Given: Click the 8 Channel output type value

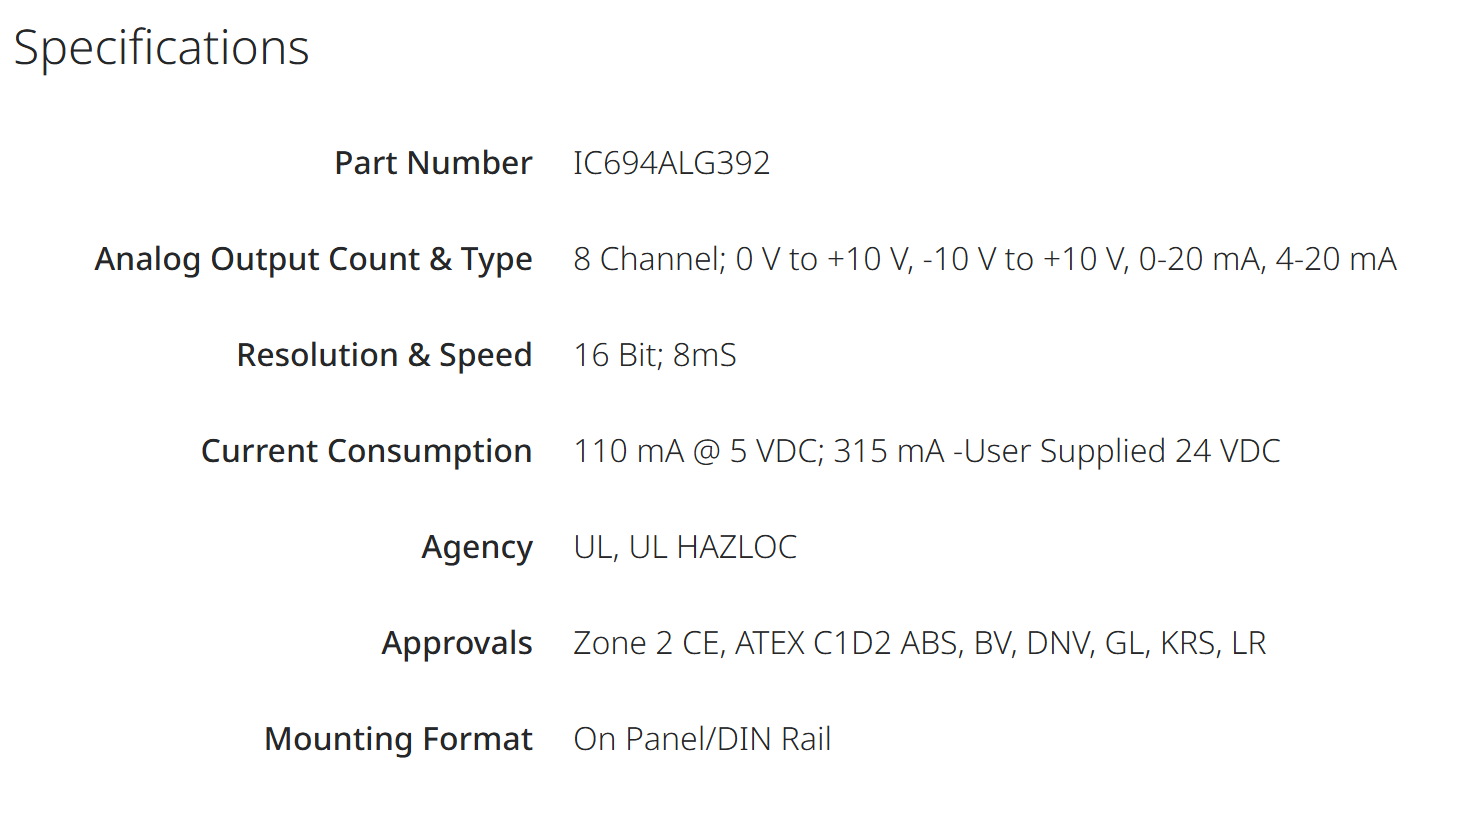Looking at the screenshot, I should [985, 259].
